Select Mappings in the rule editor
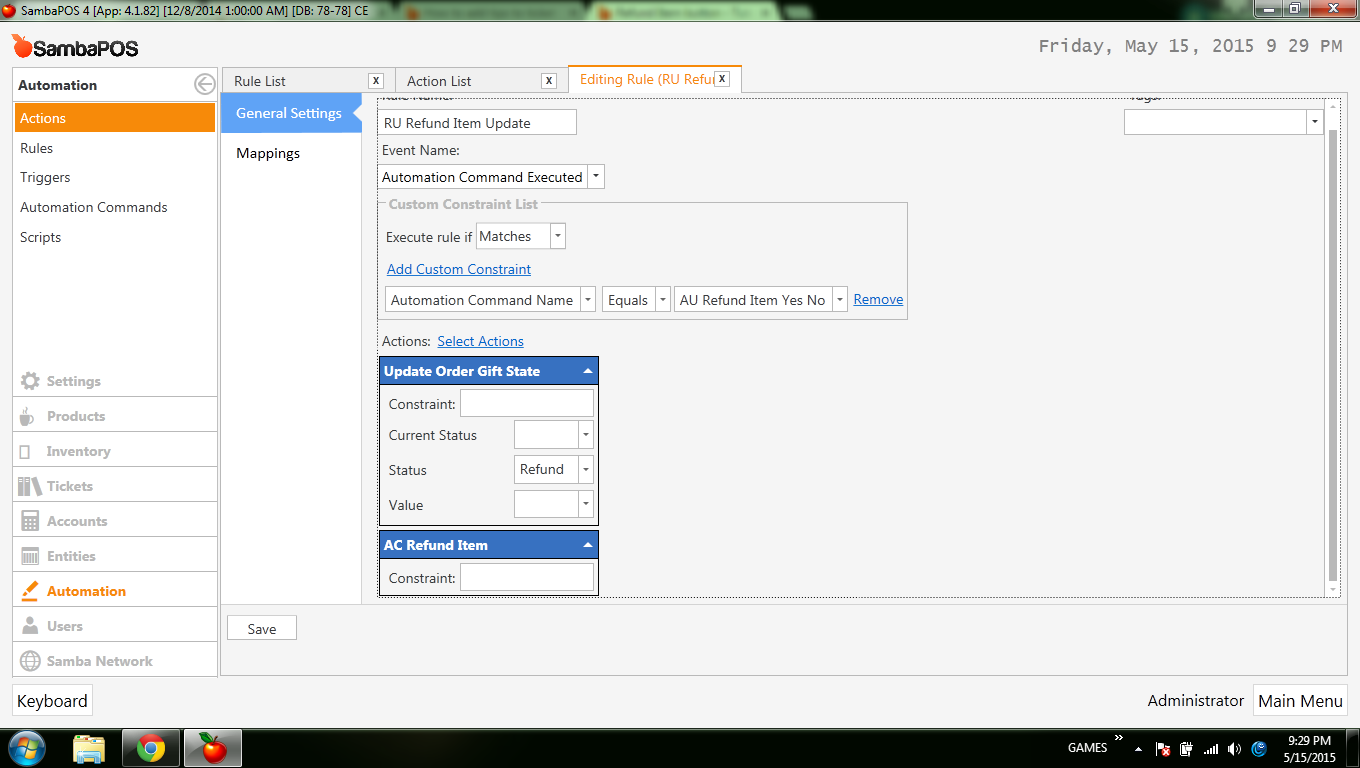Image resolution: width=1360 pixels, height=768 pixels. point(268,153)
